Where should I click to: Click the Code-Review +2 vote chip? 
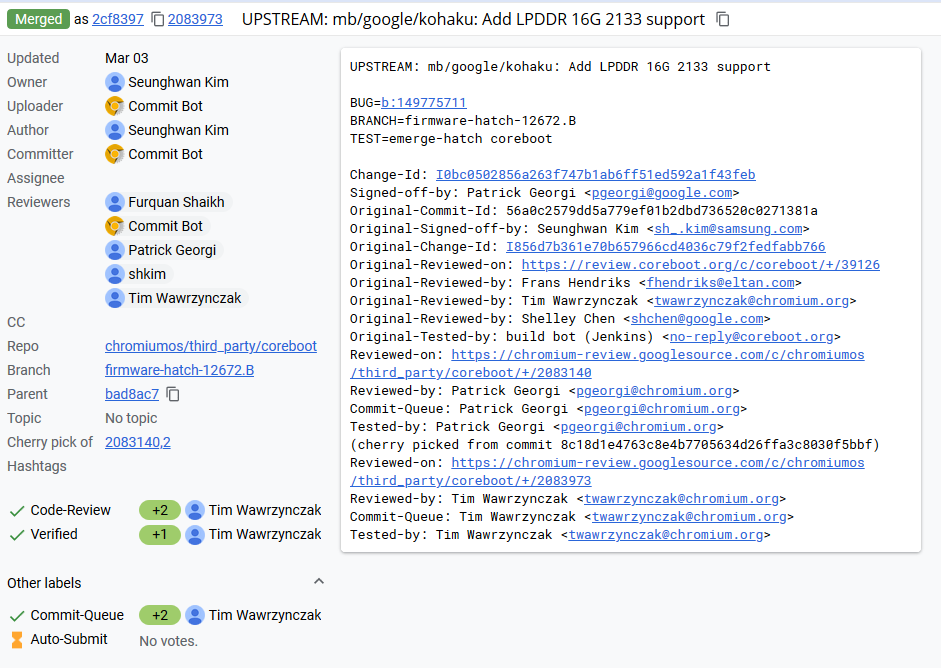[160, 510]
